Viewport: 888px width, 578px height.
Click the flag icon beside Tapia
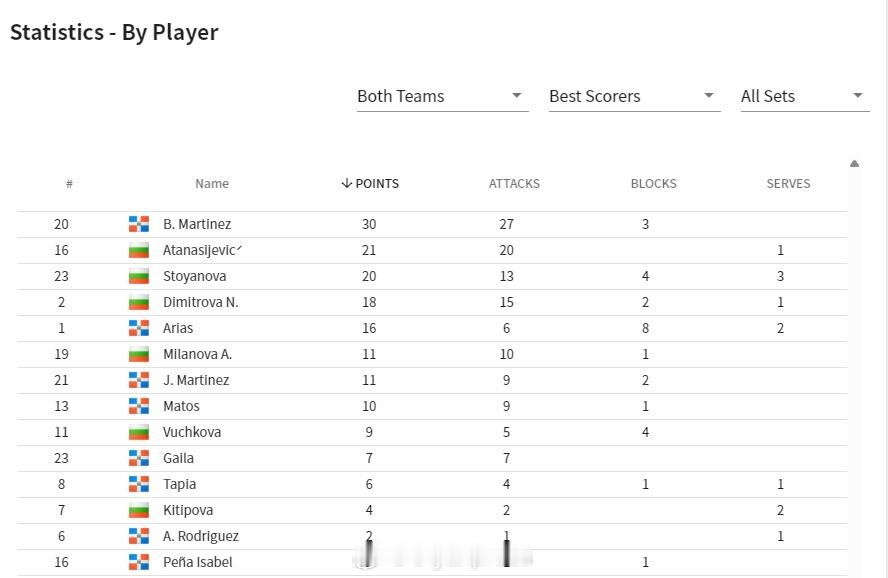pos(139,485)
